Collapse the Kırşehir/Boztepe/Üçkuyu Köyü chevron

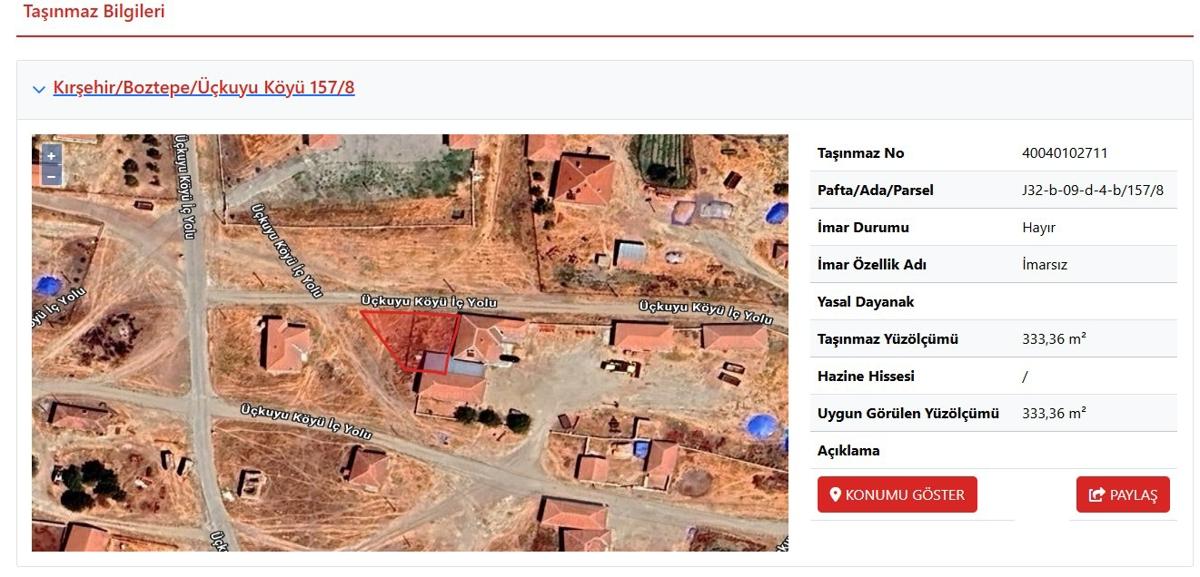point(39,89)
